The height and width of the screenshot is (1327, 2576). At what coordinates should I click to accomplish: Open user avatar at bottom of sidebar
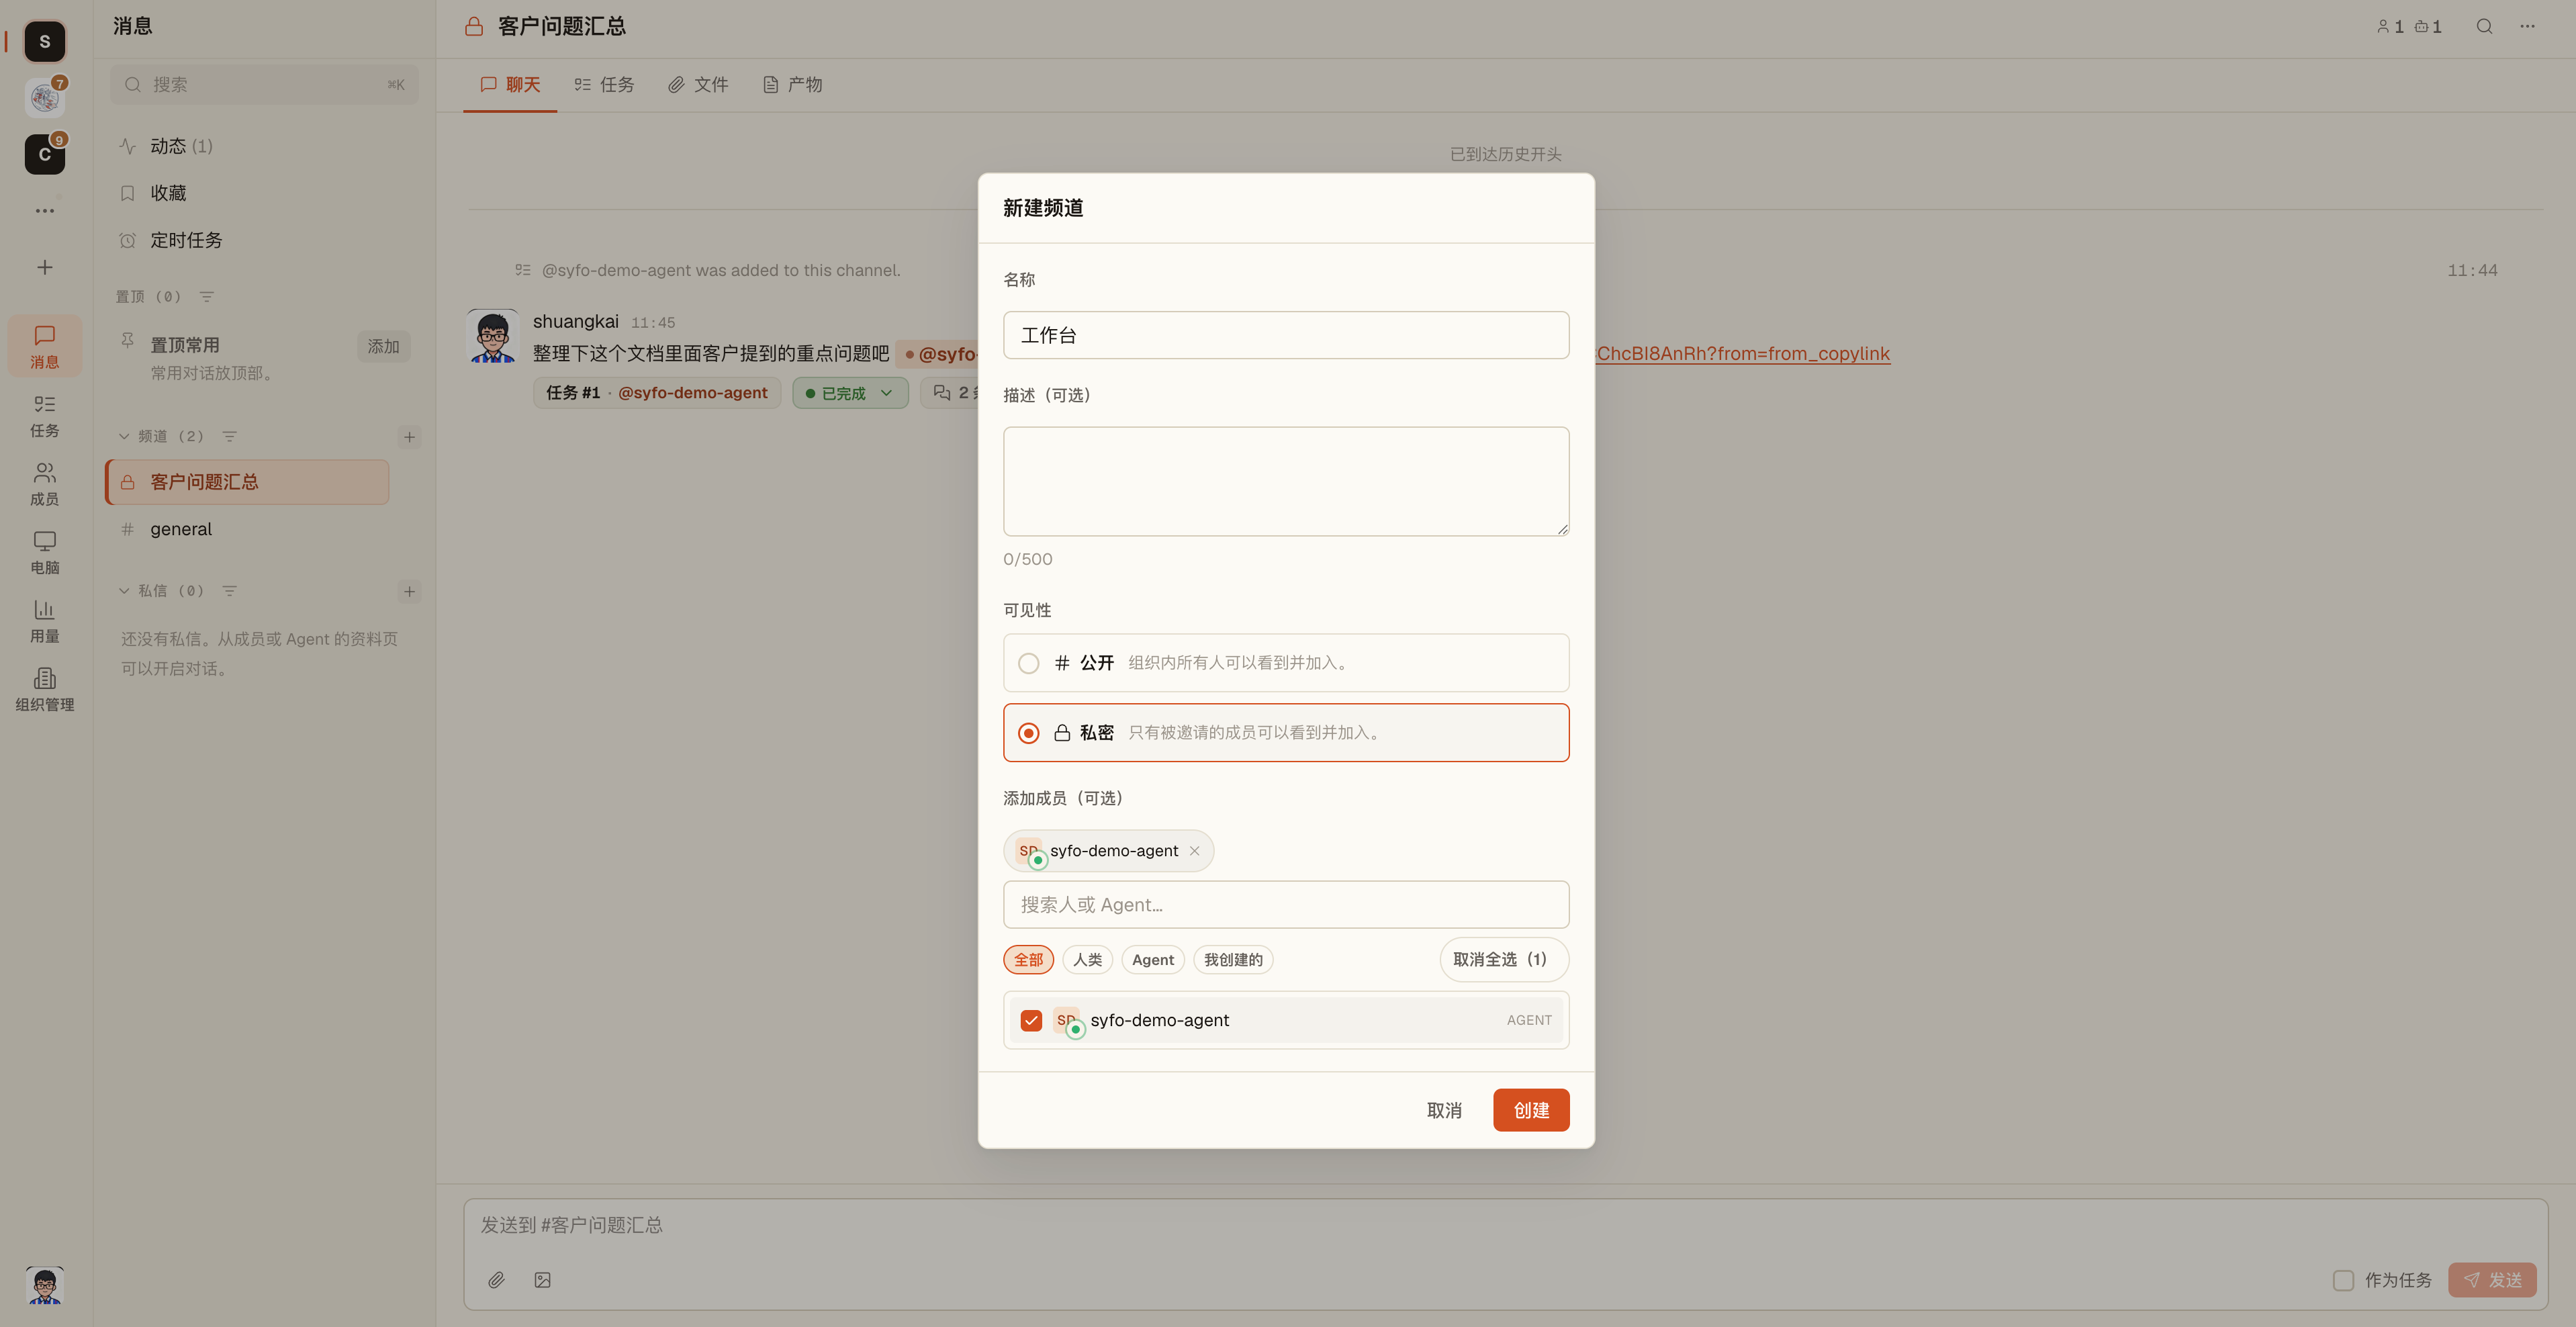[x=44, y=1285]
